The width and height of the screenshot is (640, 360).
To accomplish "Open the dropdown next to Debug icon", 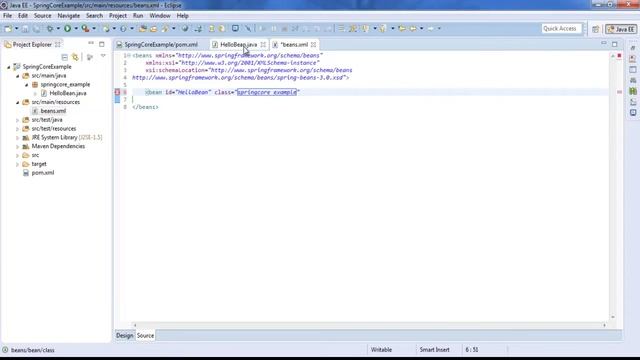I will (x=58, y=29).
